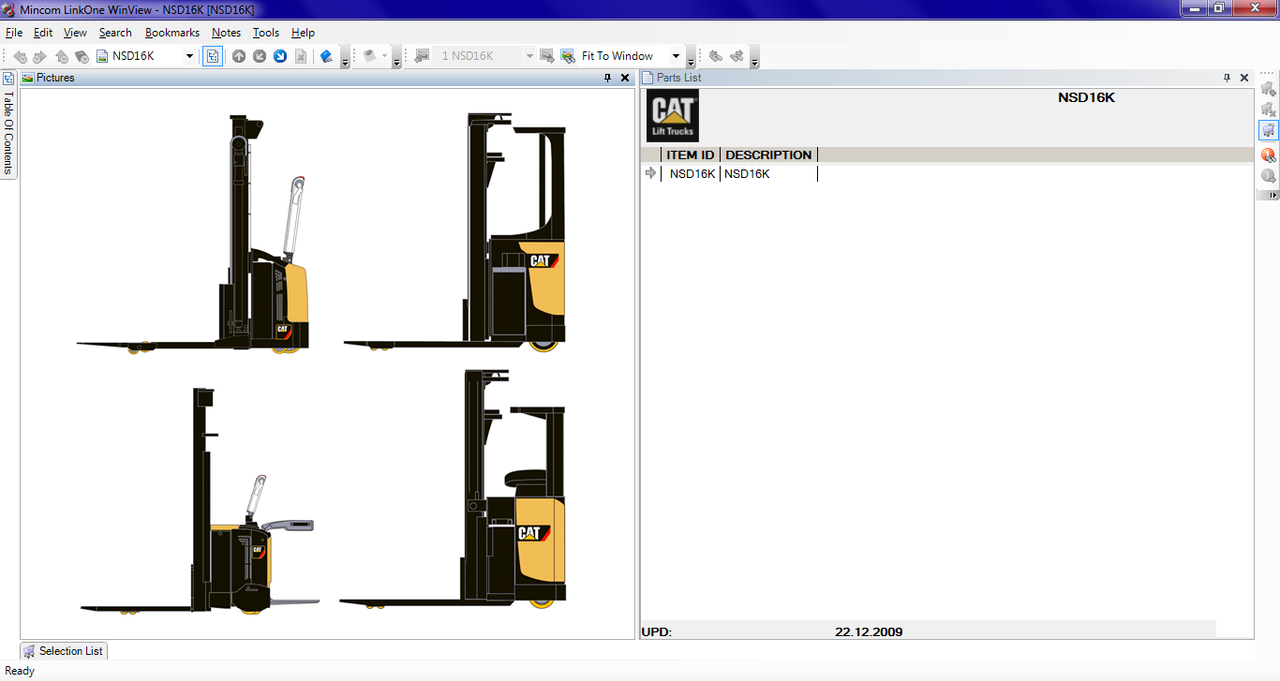Click the remove-from-cart icon in right sidebar
Screen dimensions: 1280x681
click(1268, 109)
